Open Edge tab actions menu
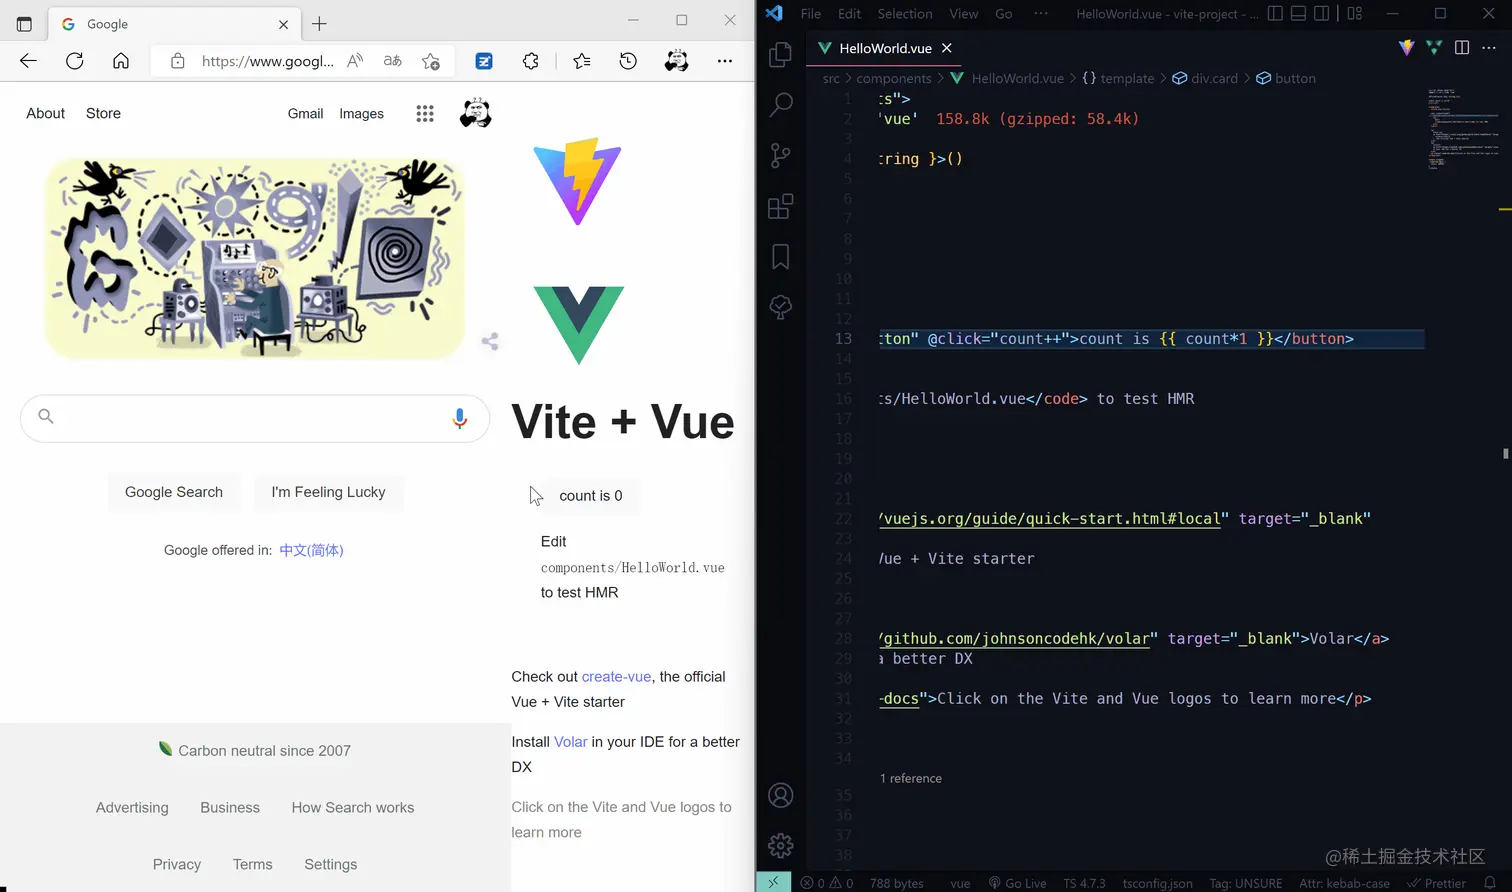This screenshot has width=1512, height=892. 25,24
